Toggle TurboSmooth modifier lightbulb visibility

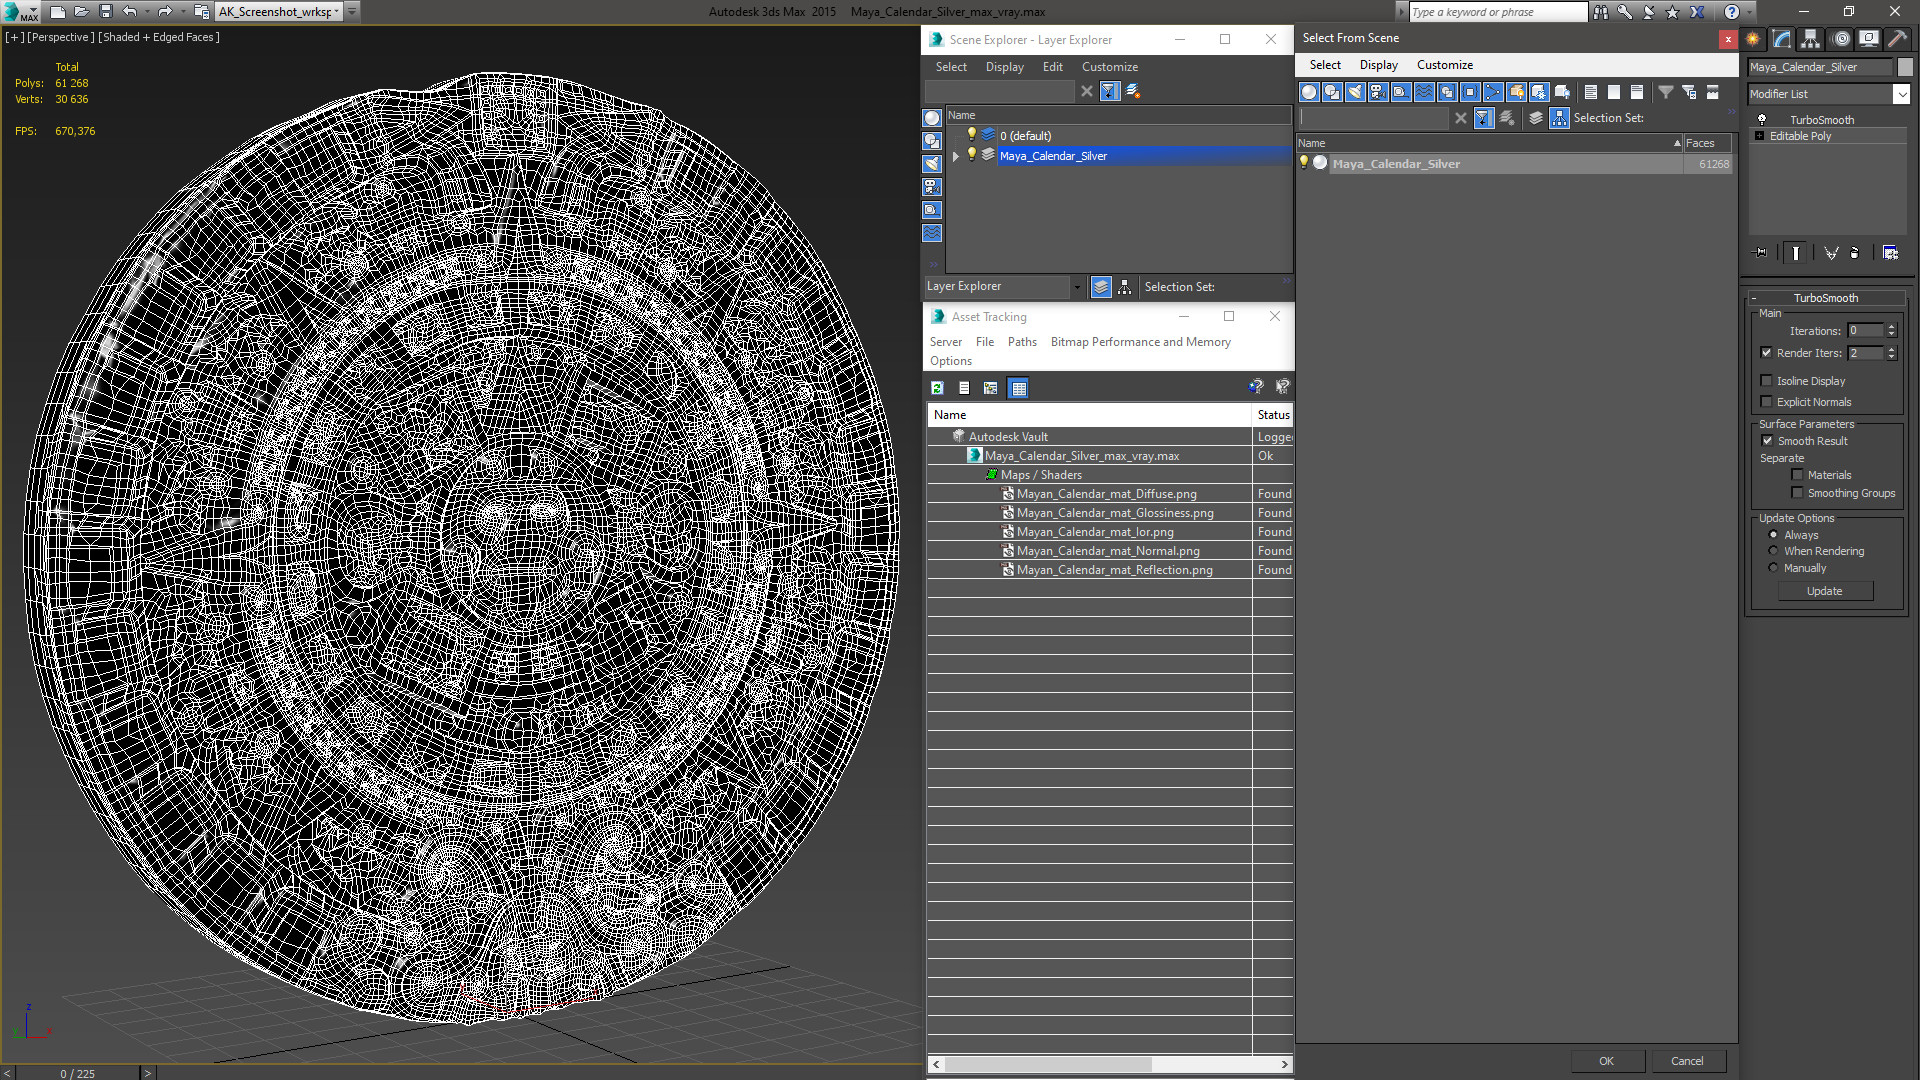pyautogui.click(x=1762, y=119)
